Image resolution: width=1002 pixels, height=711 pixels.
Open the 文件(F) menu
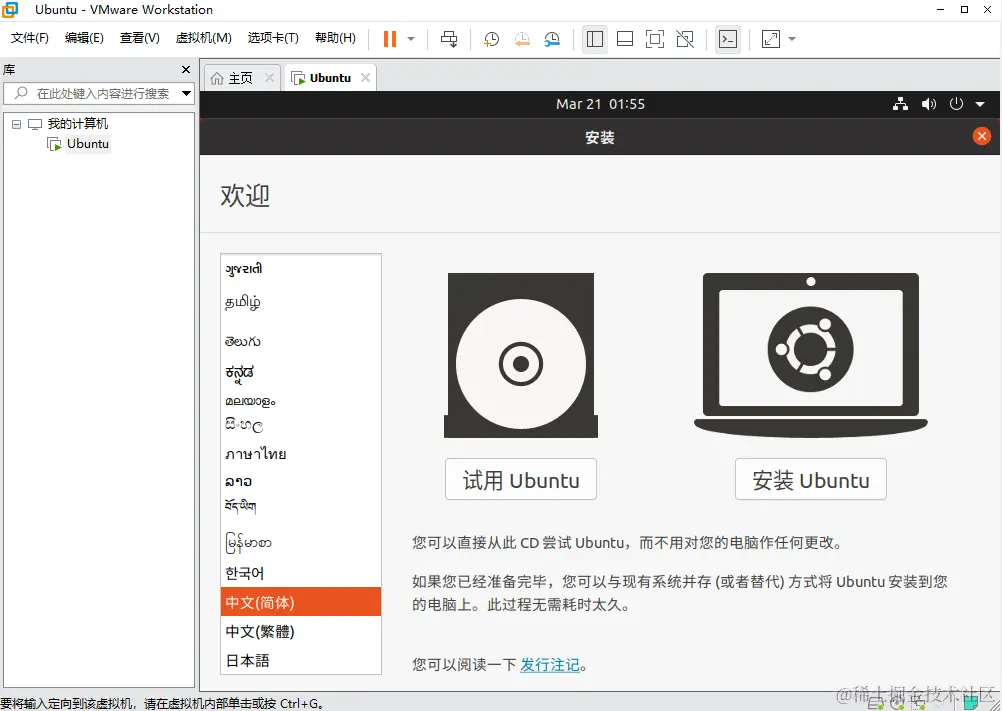click(30, 38)
